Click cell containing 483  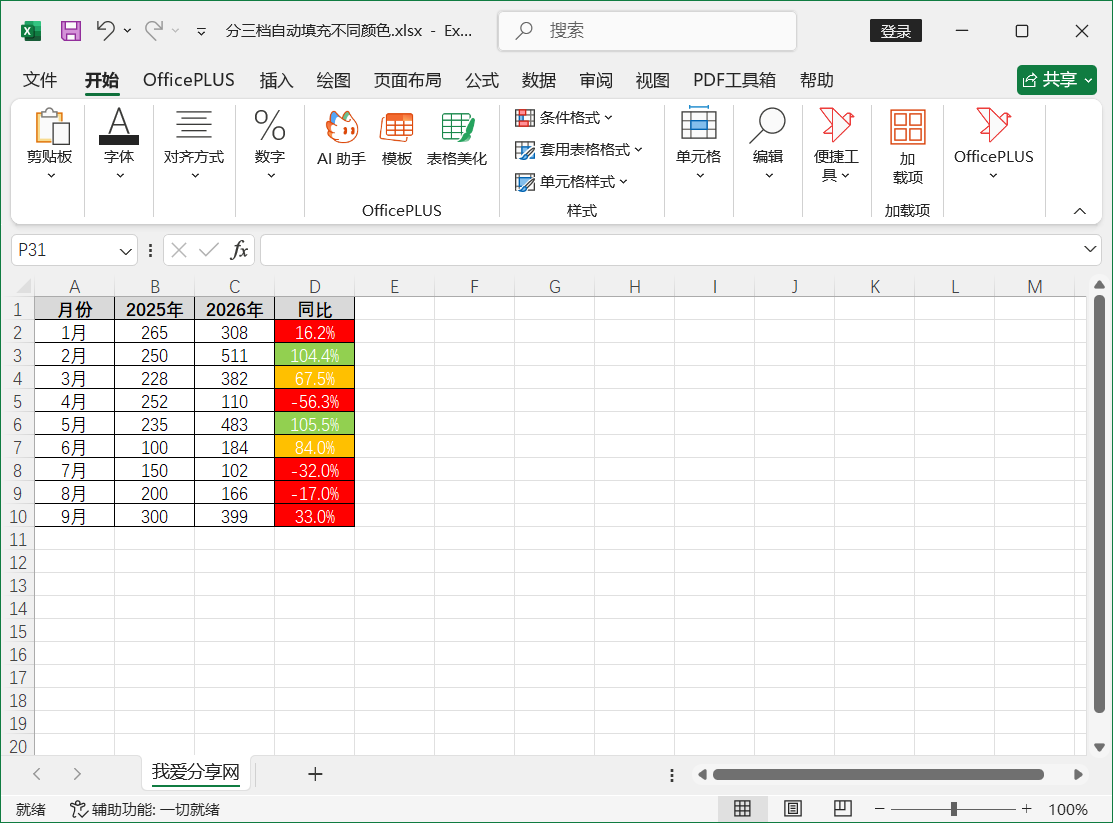234,425
